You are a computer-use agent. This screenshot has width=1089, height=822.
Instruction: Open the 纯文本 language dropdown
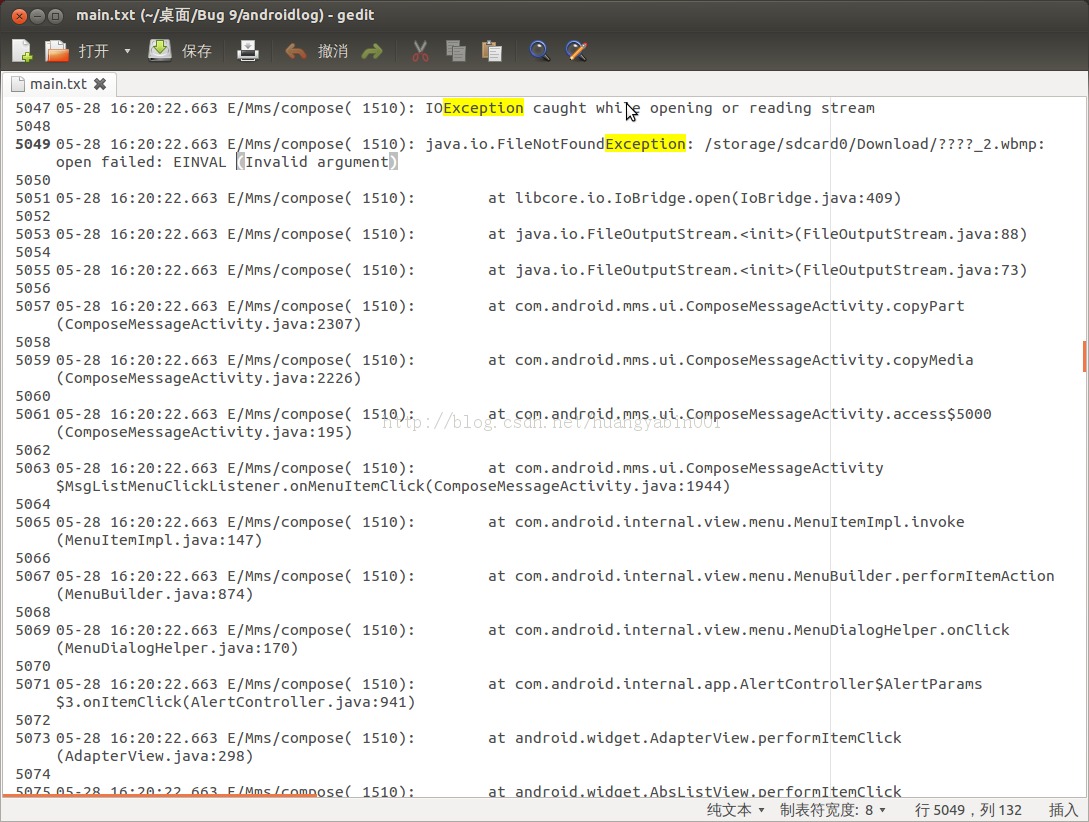click(735, 810)
